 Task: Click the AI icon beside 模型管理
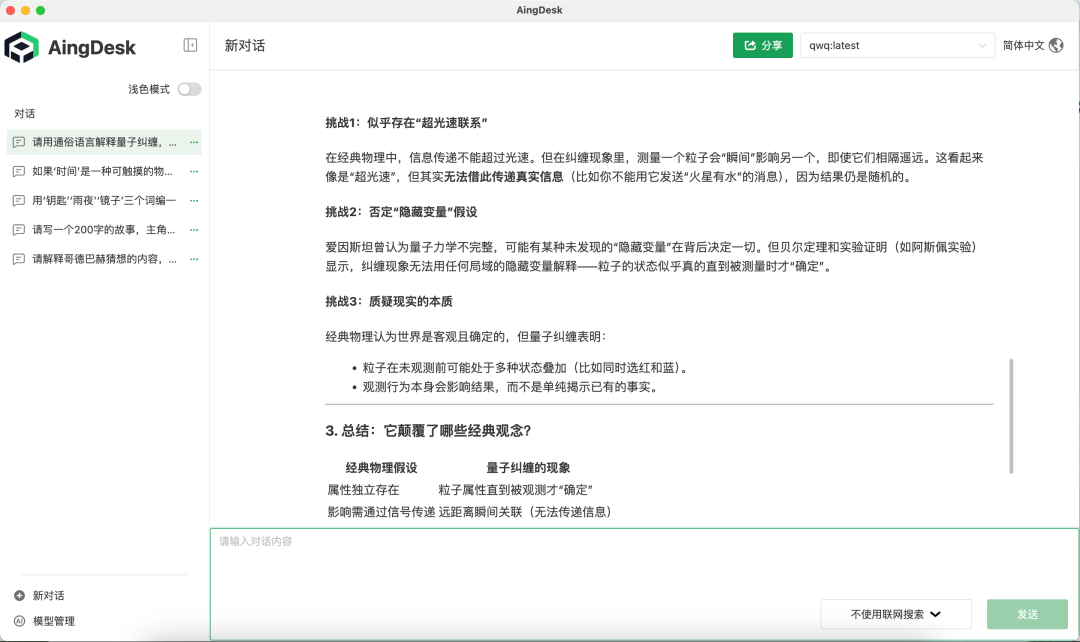(19, 621)
